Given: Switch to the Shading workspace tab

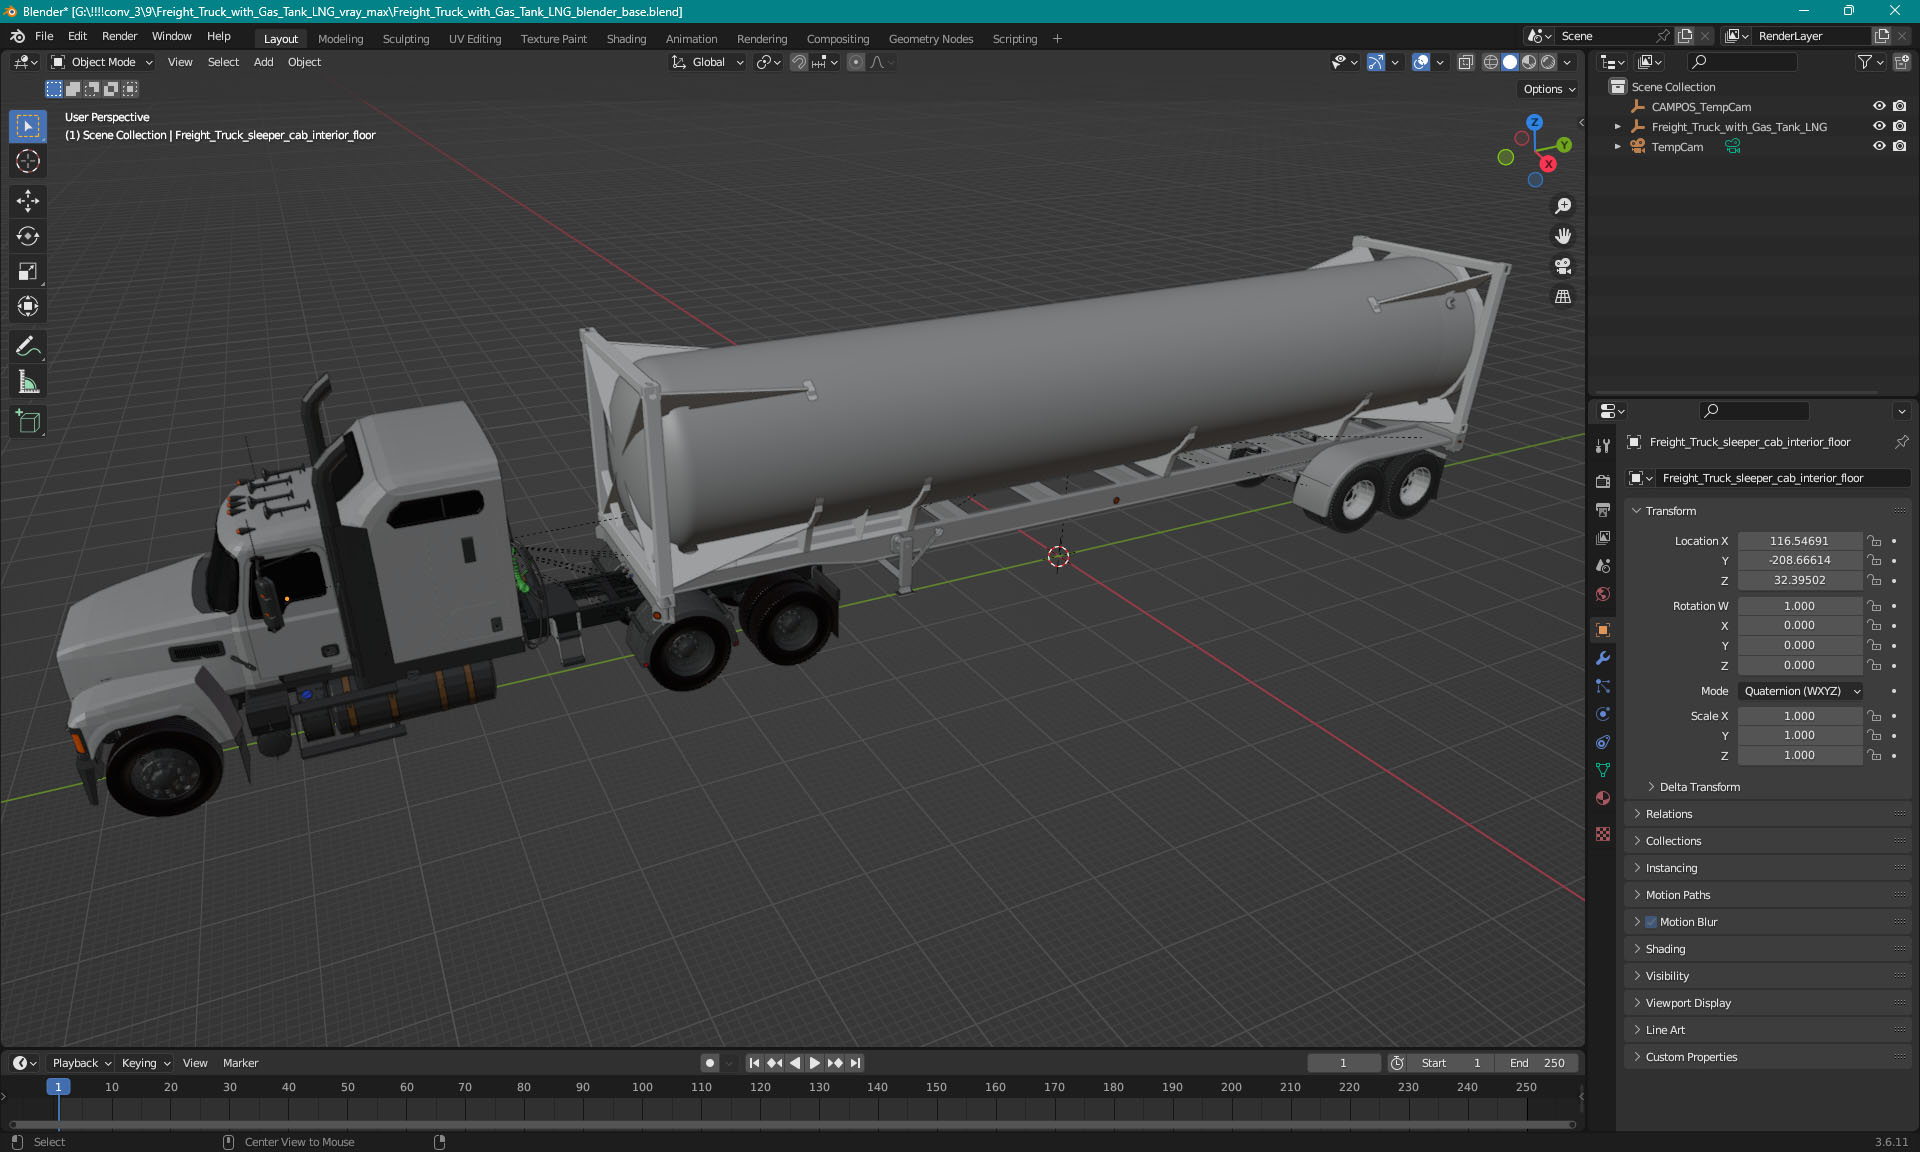Looking at the screenshot, I should [x=626, y=39].
